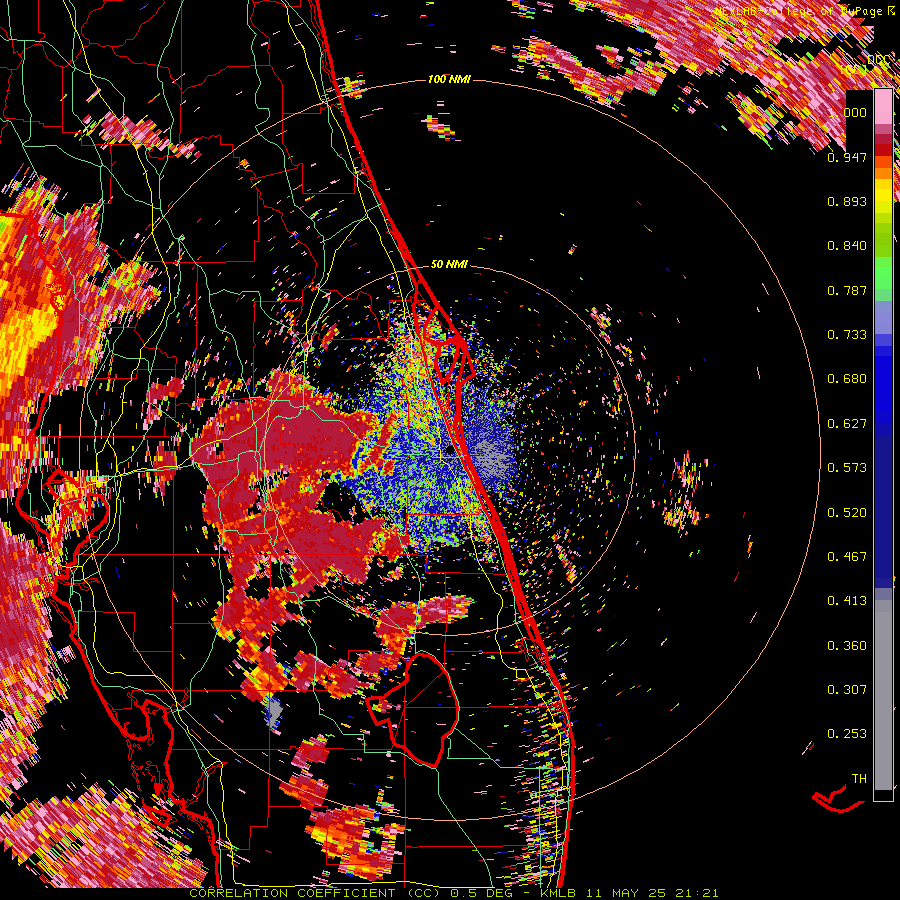The width and height of the screenshot is (900, 900).
Task: Click the 0.680 legend value
Action: [847, 379]
